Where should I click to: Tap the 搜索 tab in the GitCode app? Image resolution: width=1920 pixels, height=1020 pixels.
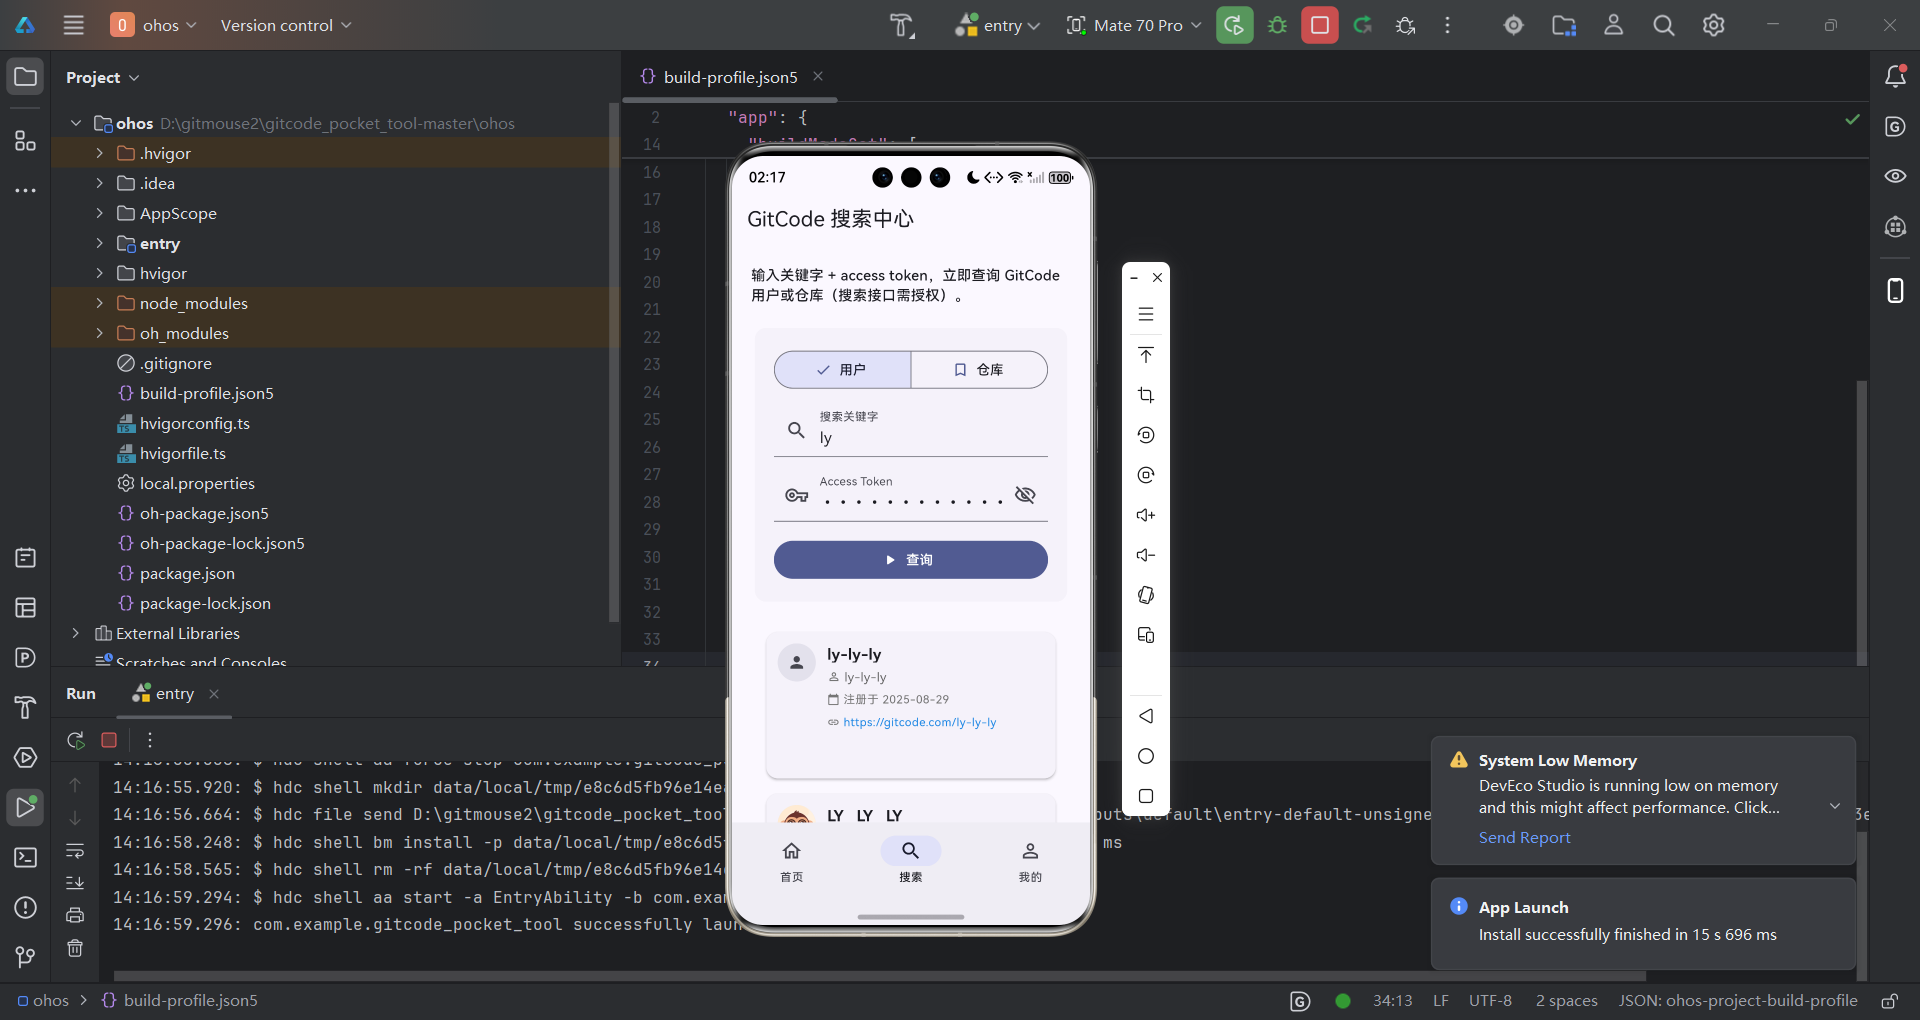pyautogui.click(x=911, y=860)
